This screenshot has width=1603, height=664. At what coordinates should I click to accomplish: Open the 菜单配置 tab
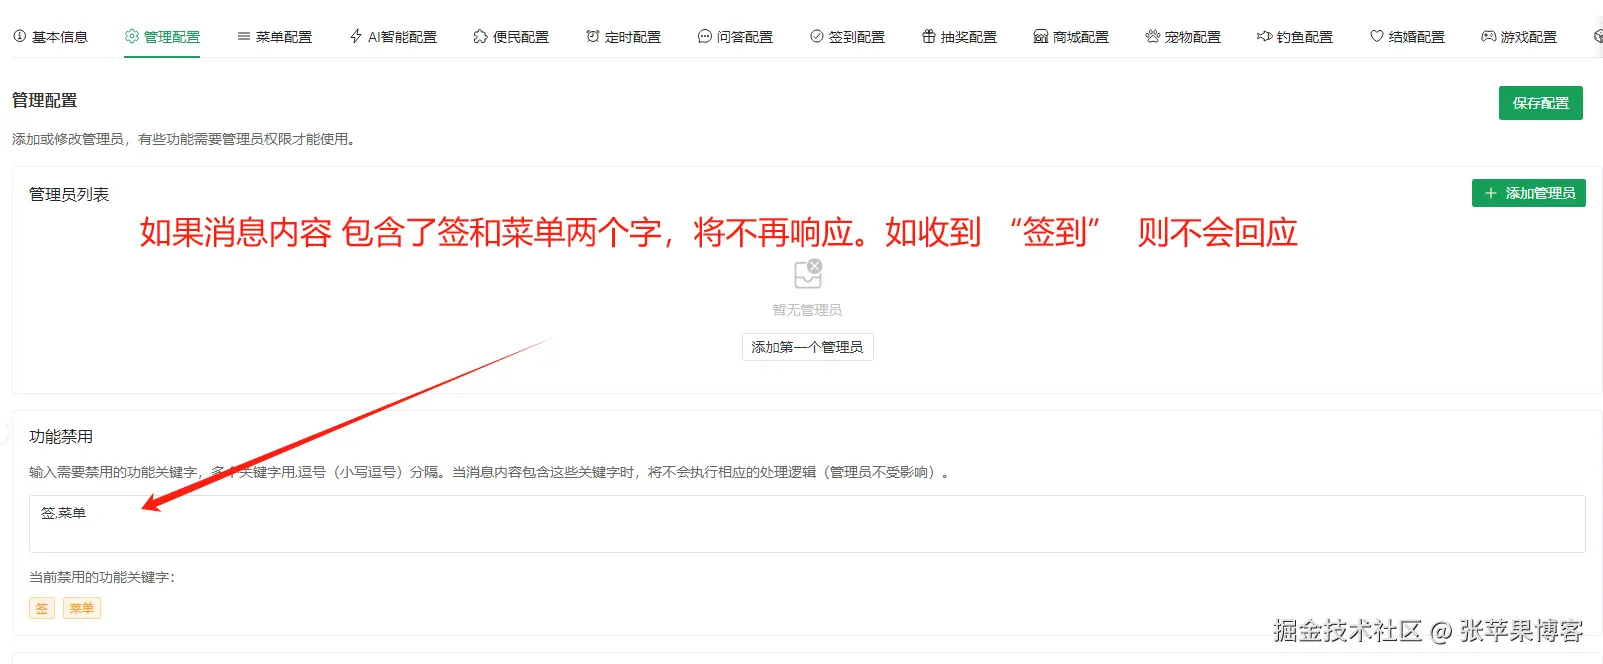pos(275,37)
